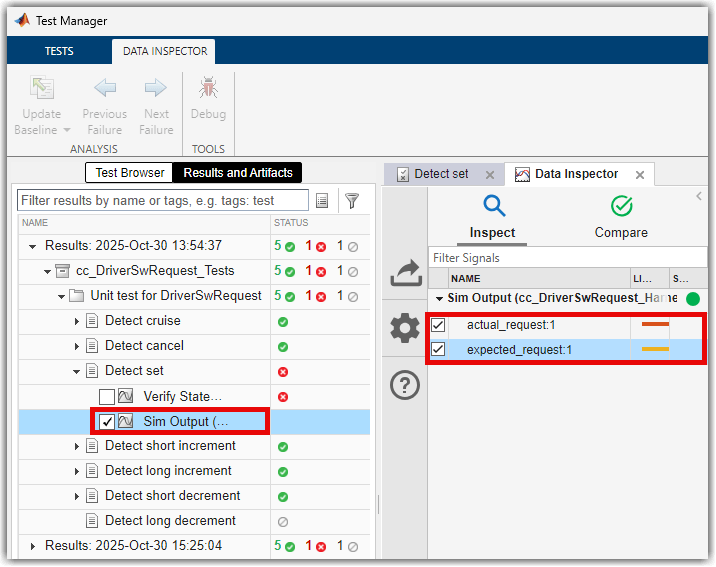Image resolution: width=716 pixels, height=567 pixels.
Task: Sort results by STATUS column header
Action: [x=320, y=223]
